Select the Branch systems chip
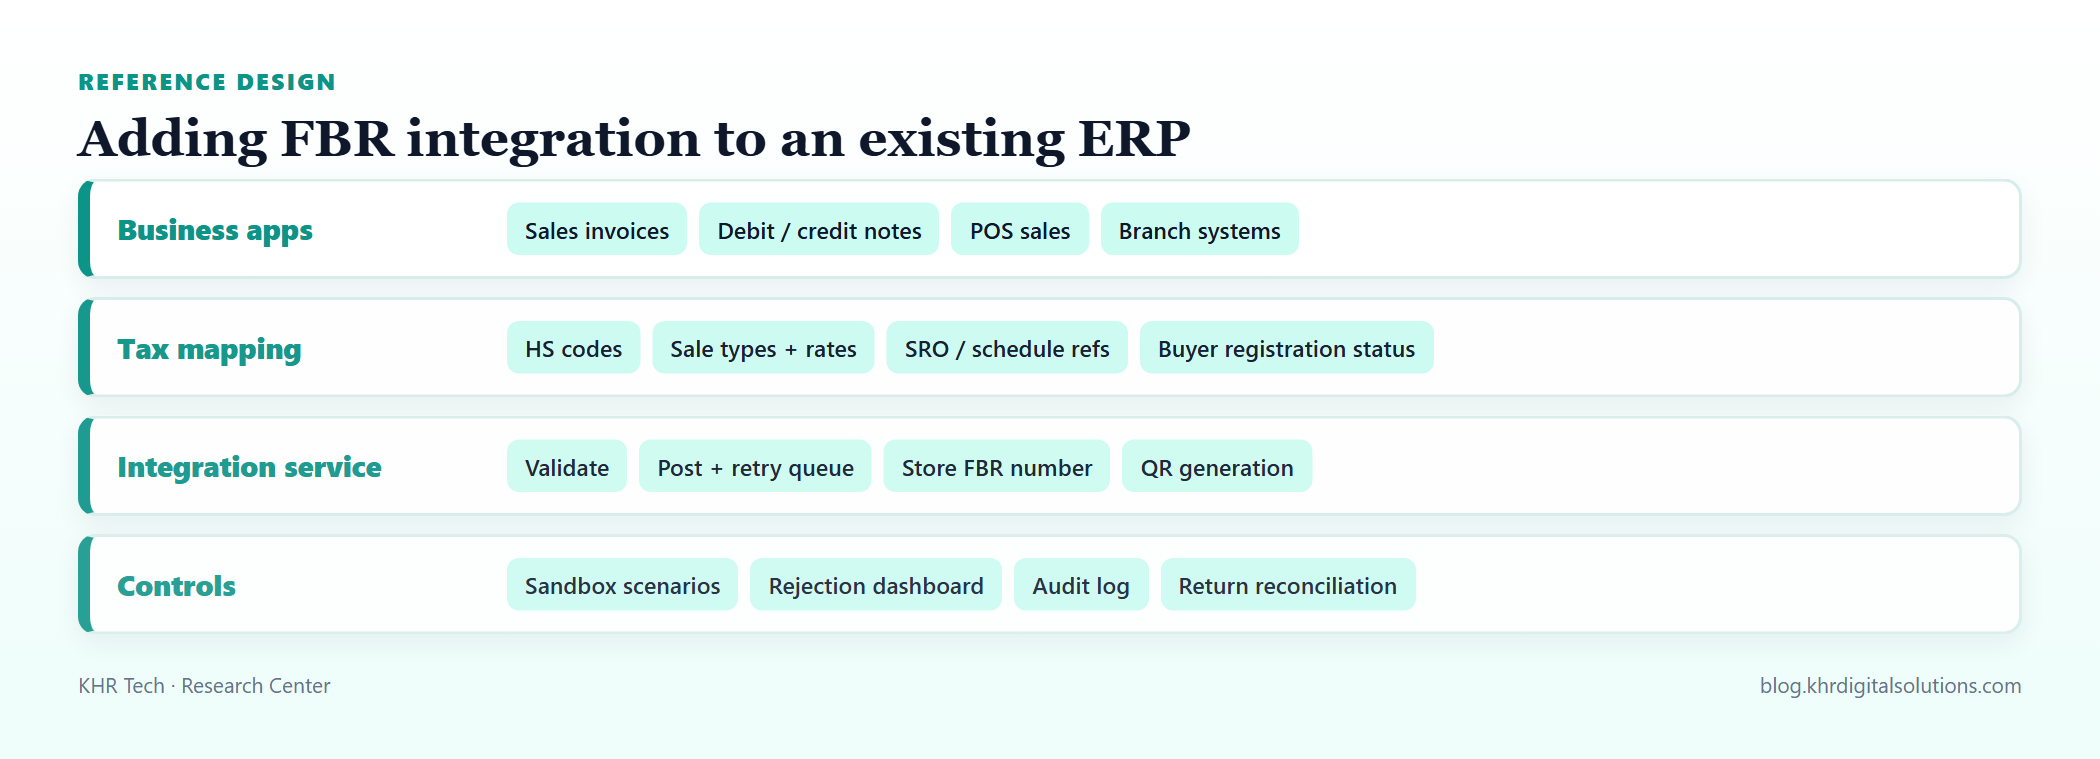 coord(1200,230)
